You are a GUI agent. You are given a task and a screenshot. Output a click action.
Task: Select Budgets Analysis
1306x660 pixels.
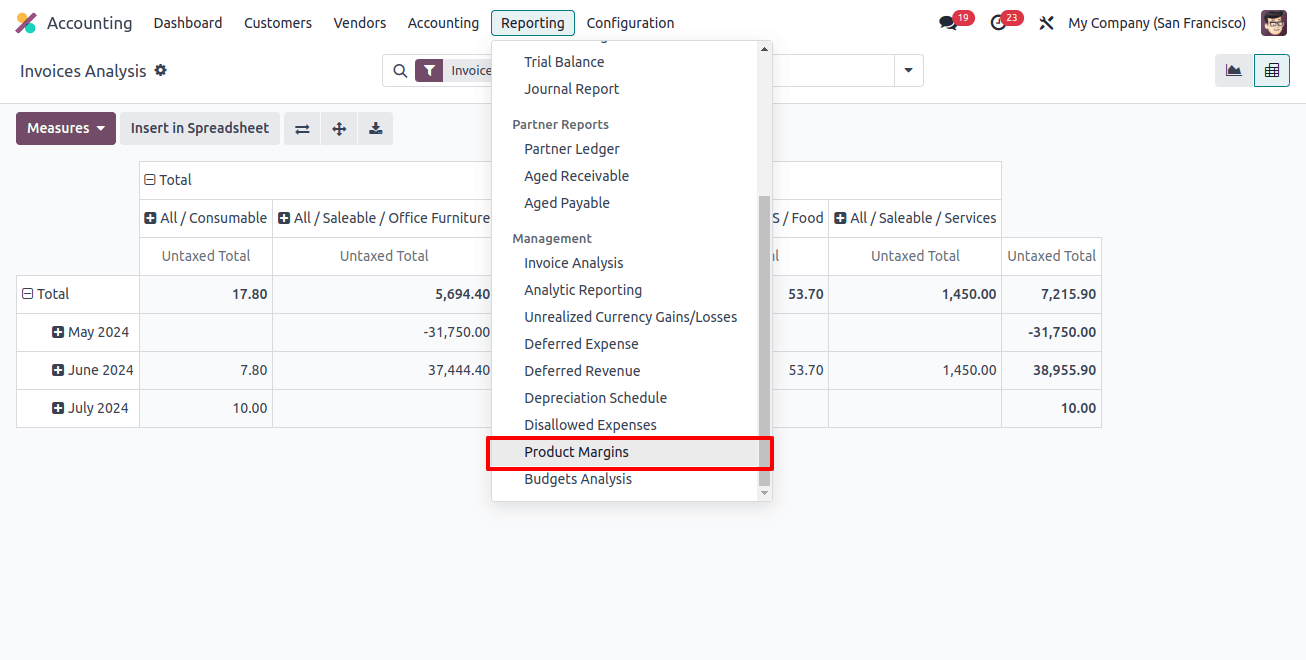[x=625, y=479]
